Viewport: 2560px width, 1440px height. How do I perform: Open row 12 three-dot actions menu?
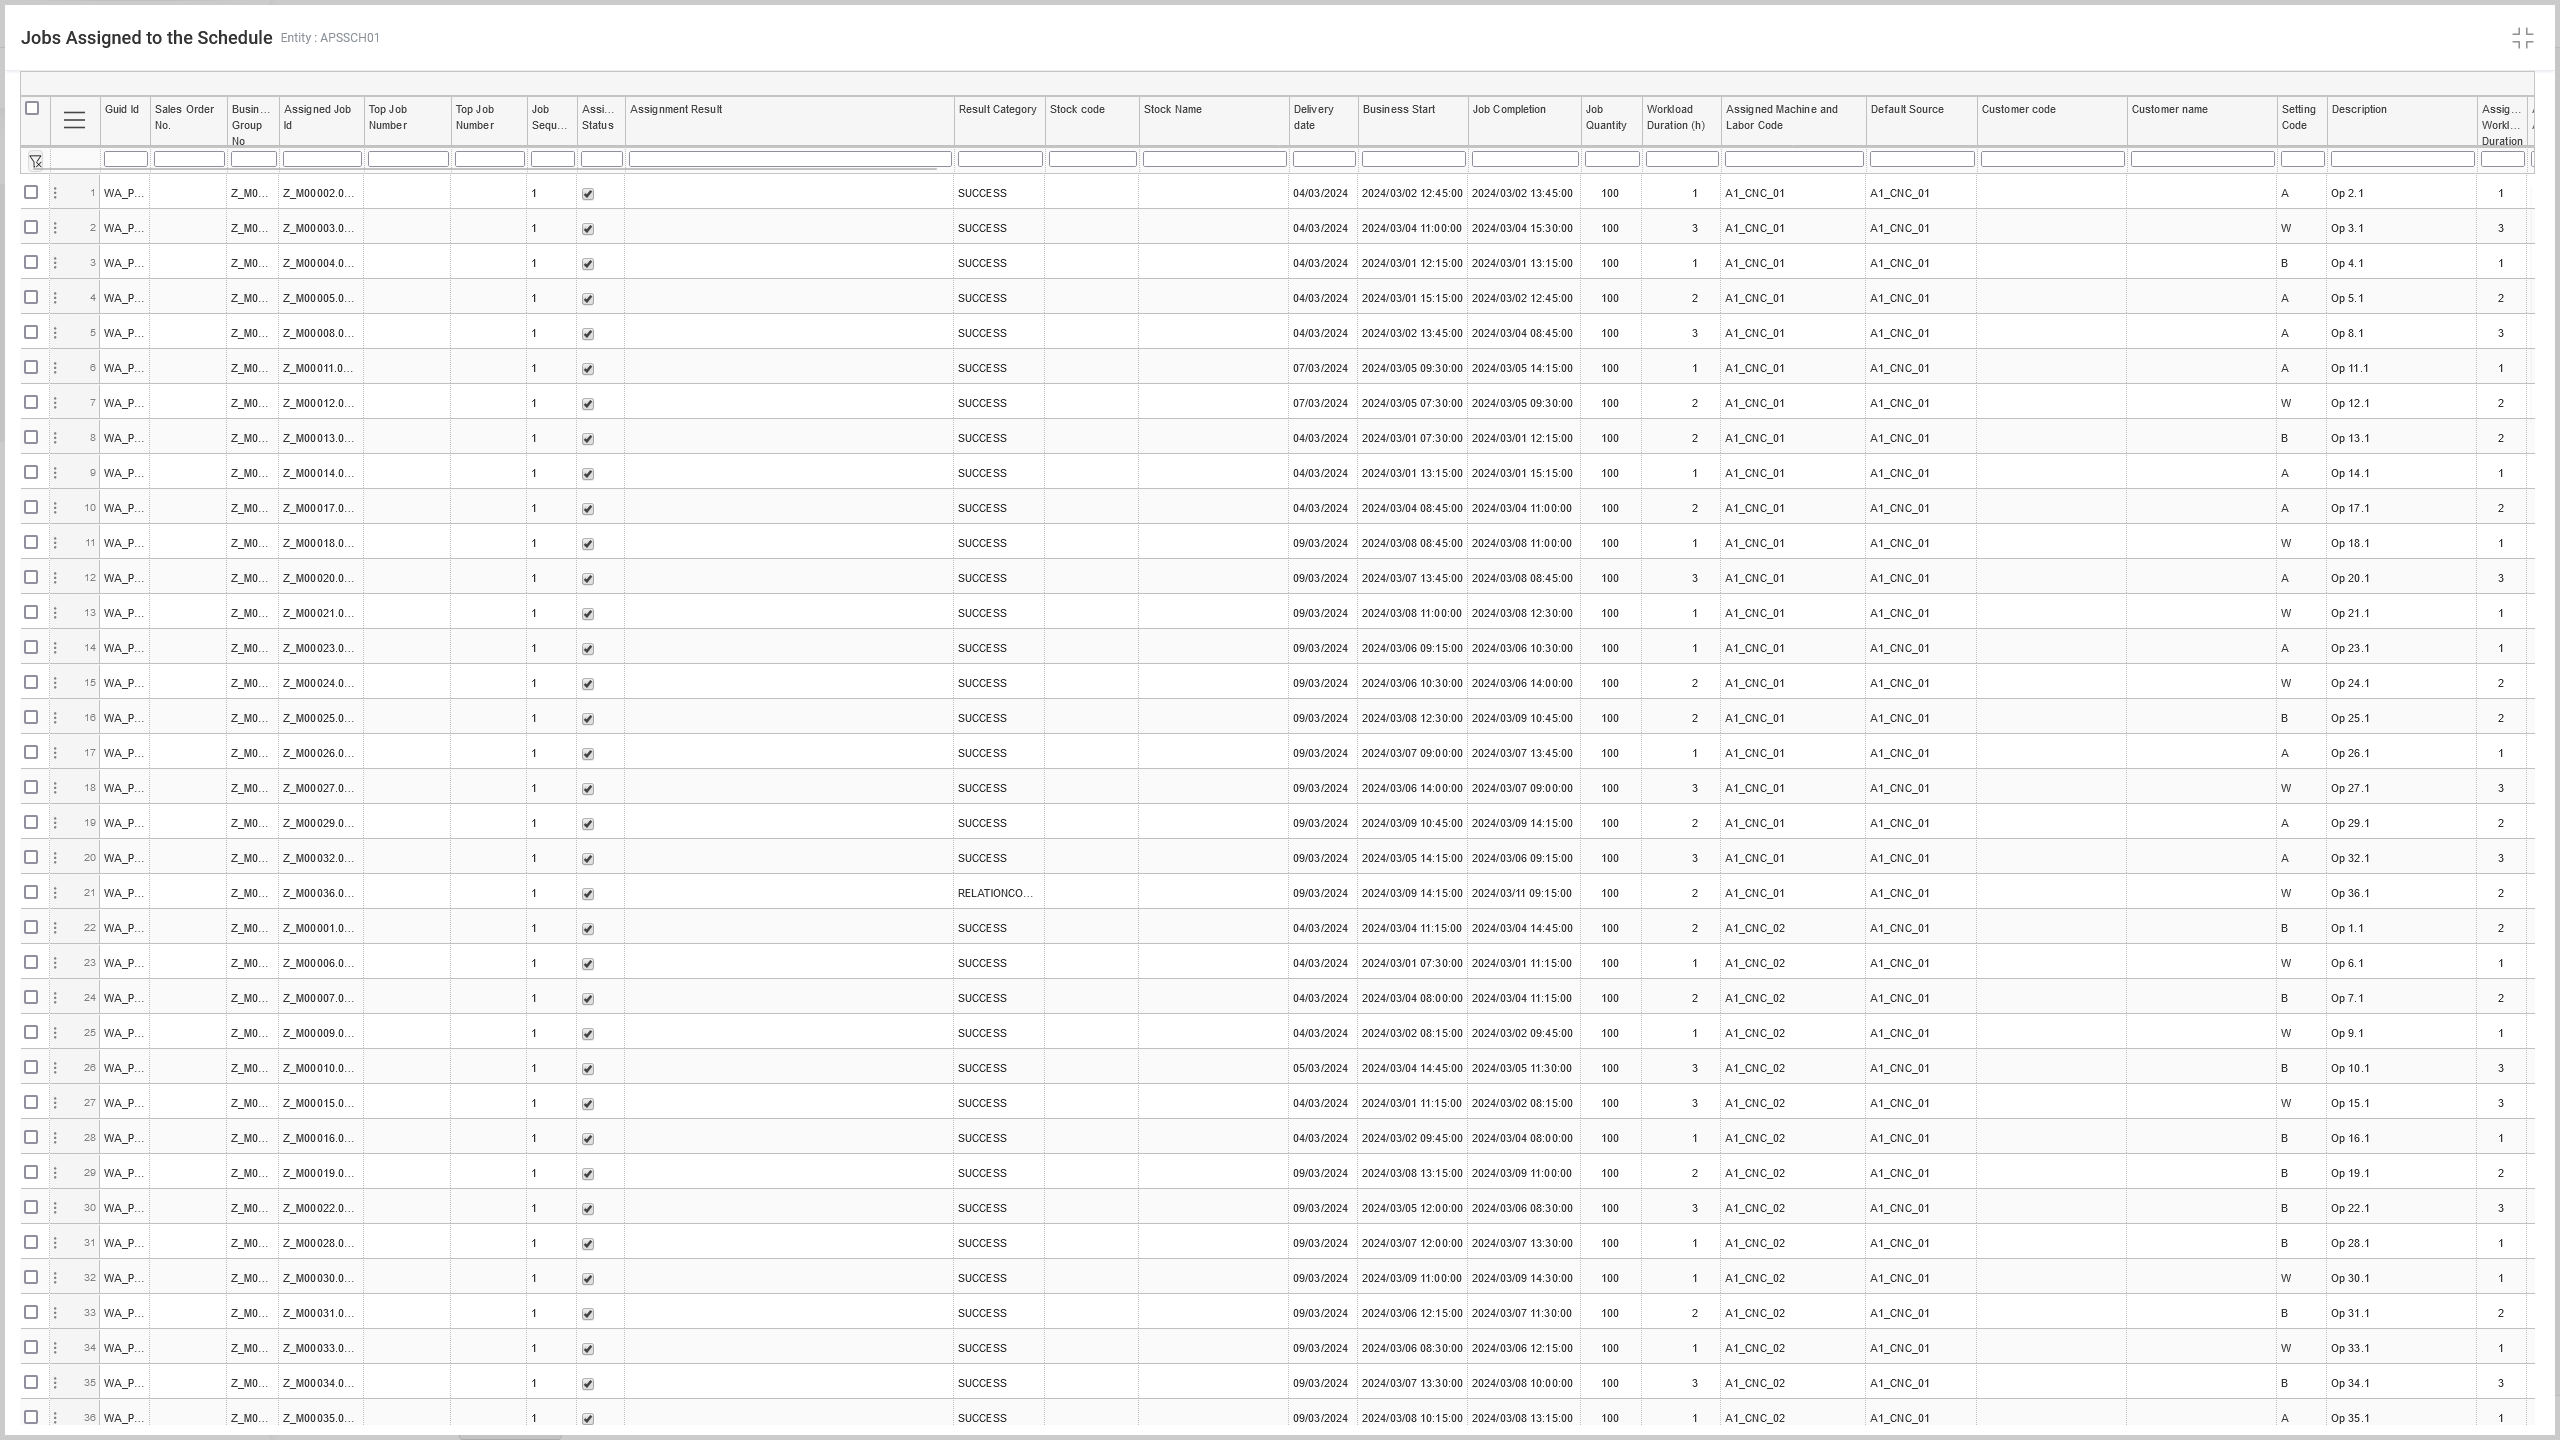pyautogui.click(x=55, y=578)
